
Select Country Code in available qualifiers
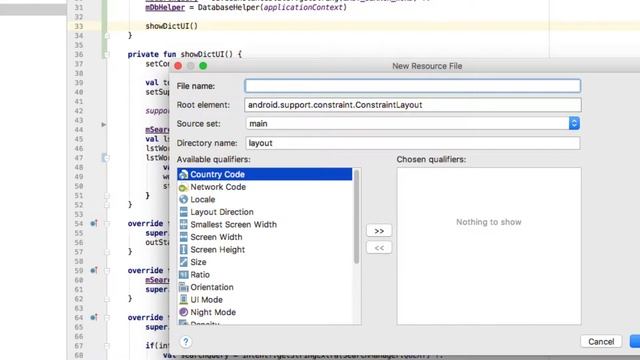264,174
